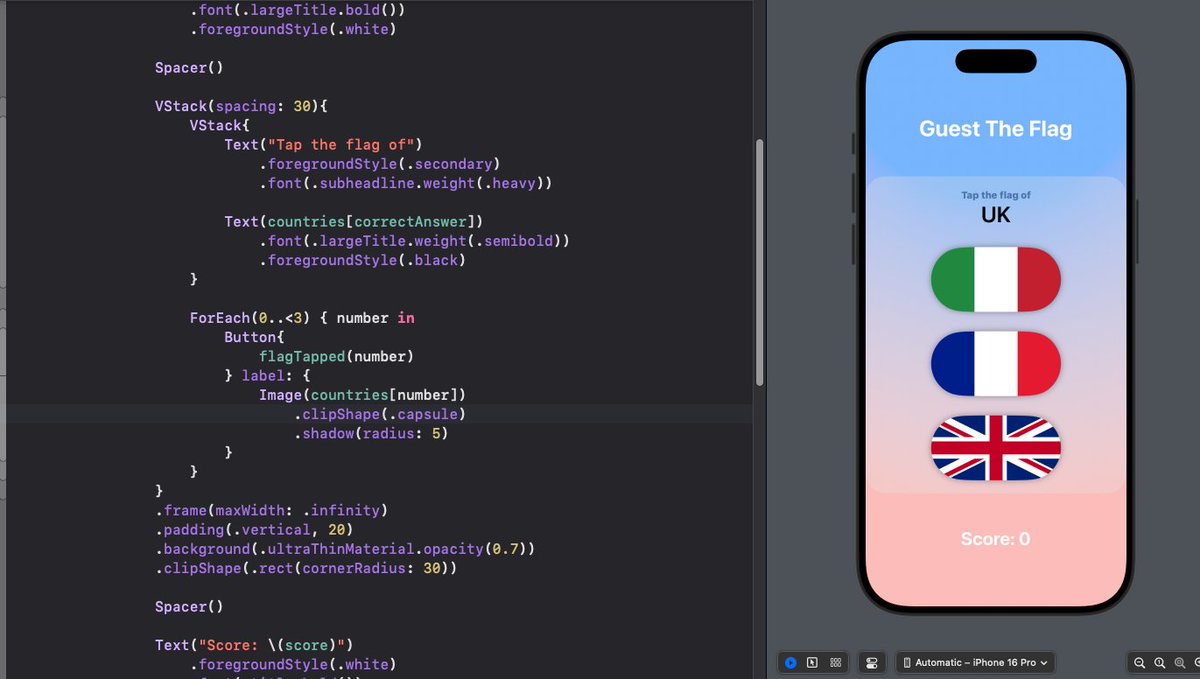Click the 'Text("Score: \(score)")' code line
Screen dimensions: 1200x679
[254, 645]
